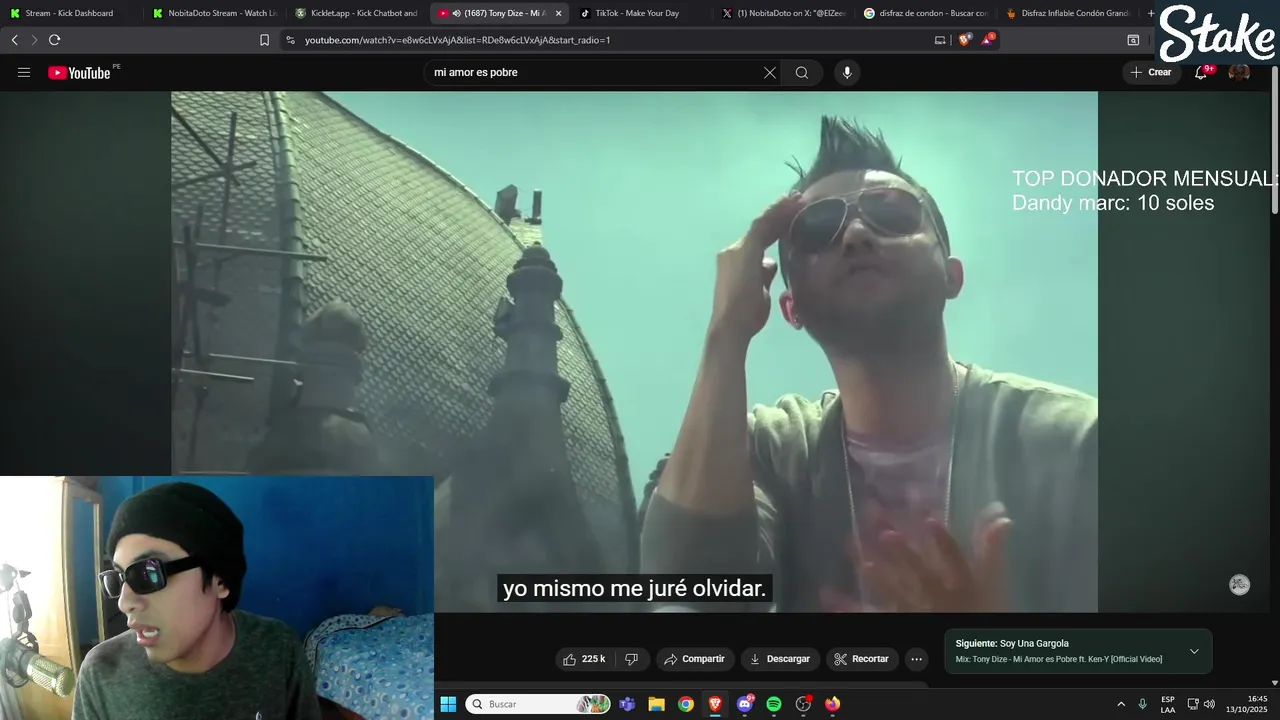Open ESP LAA keyboard language switcher

point(1168,704)
